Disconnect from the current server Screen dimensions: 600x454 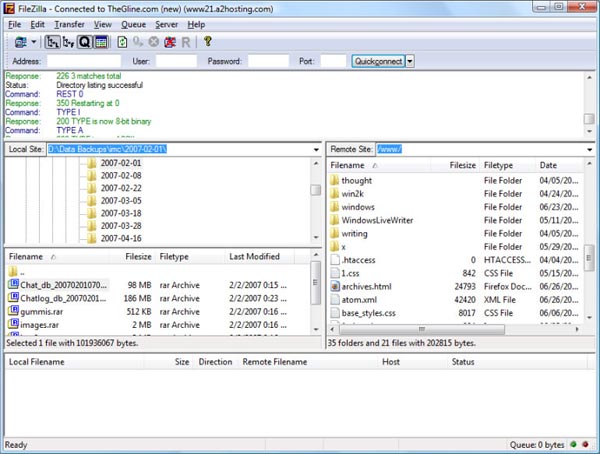click(x=170, y=42)
